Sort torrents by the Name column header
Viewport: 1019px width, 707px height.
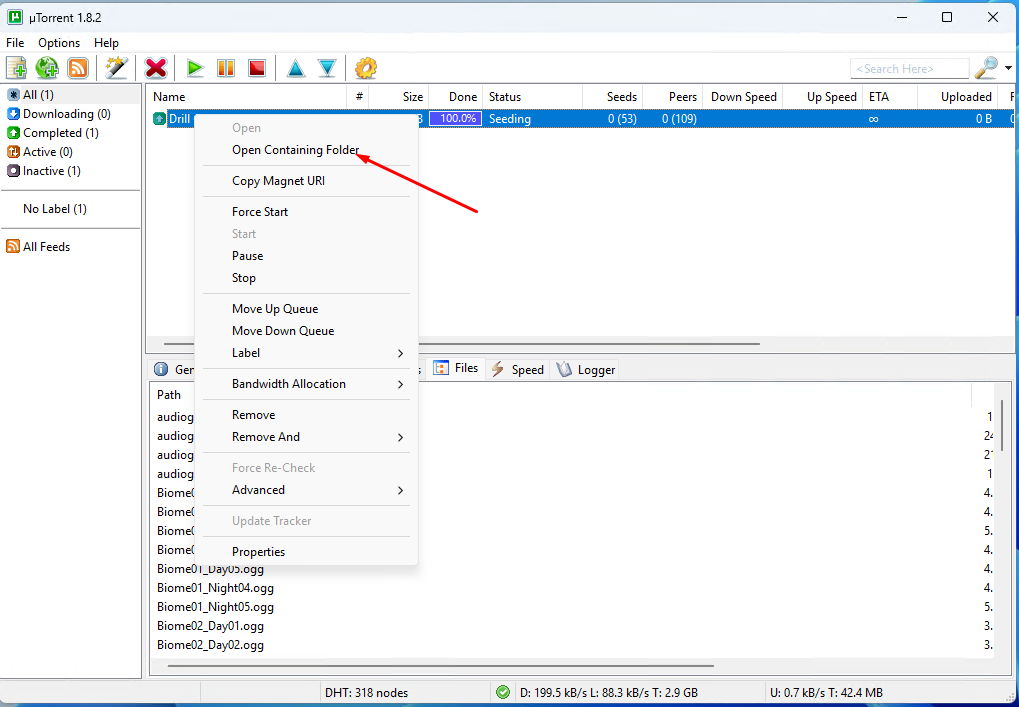[x=246, y=97]
